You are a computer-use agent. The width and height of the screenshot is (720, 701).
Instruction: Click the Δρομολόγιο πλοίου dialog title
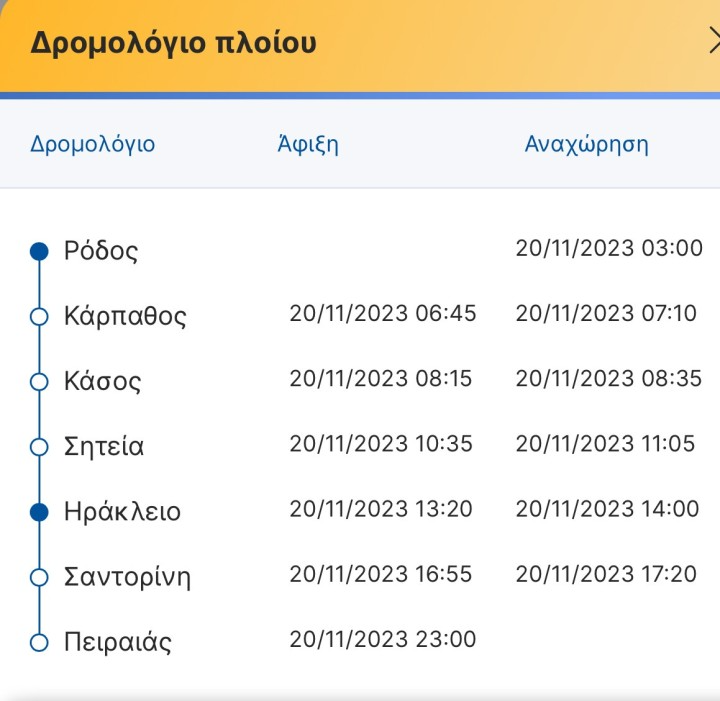(173, 43)
